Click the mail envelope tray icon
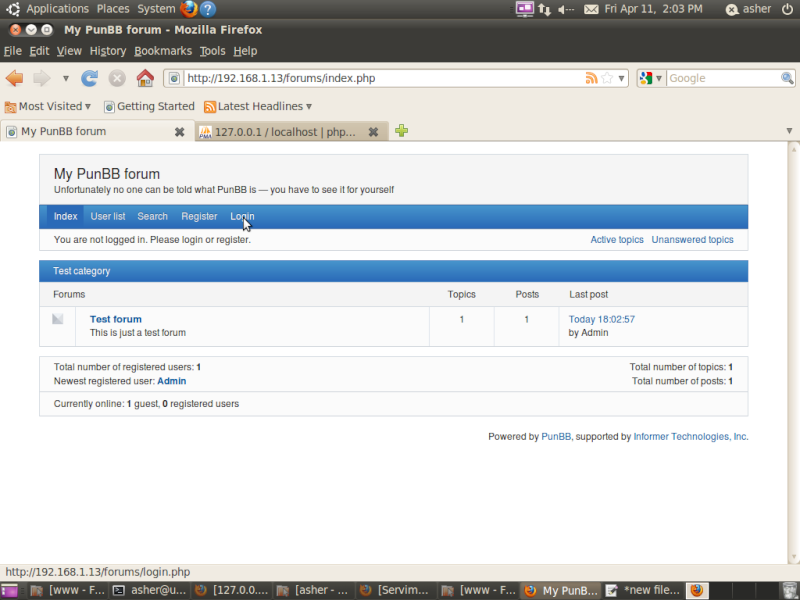 (x=591, y=9)
